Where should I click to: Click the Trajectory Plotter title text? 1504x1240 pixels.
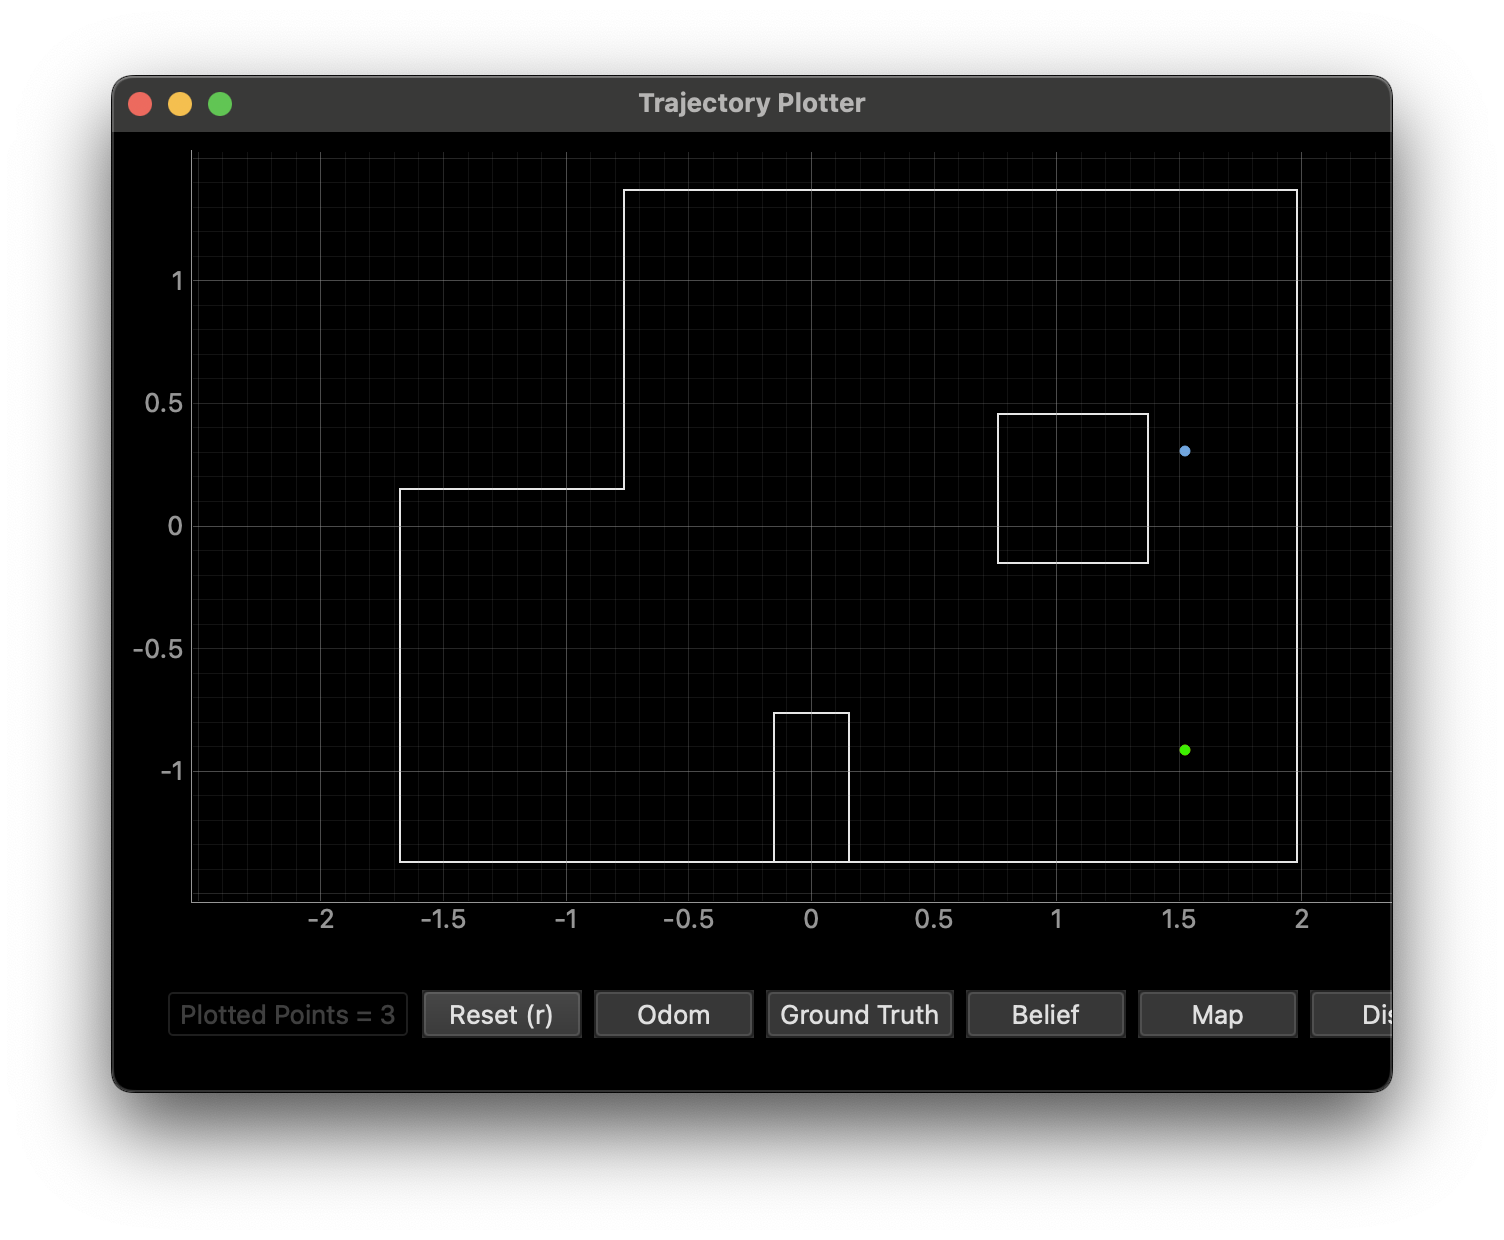tap(752, 103)
